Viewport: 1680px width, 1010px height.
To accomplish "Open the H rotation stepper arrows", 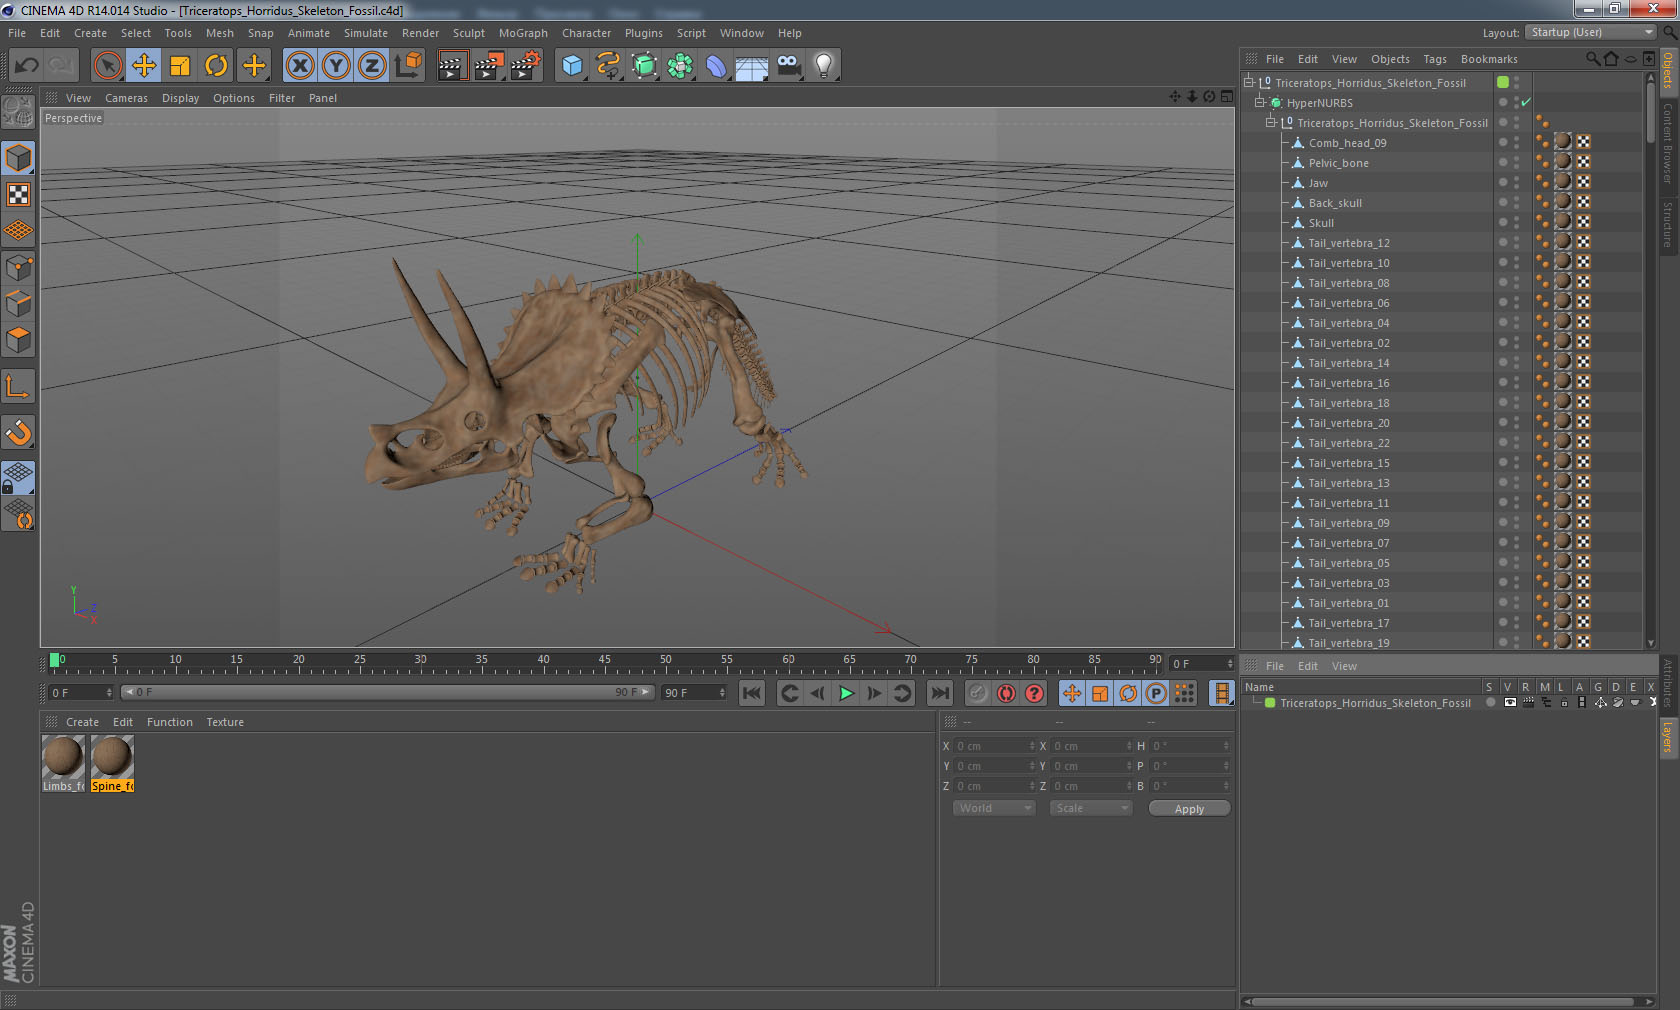I will (x=1226, y=746).
